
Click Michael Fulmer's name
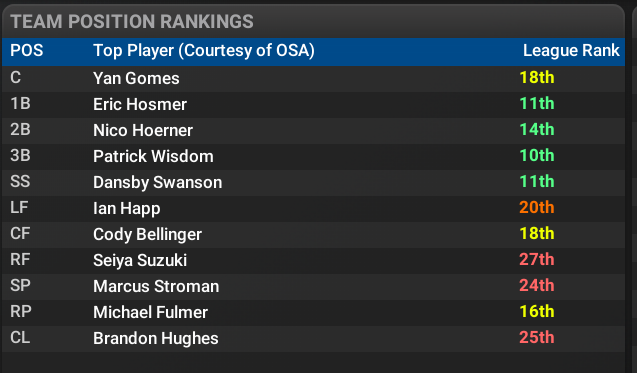[150, 312]
